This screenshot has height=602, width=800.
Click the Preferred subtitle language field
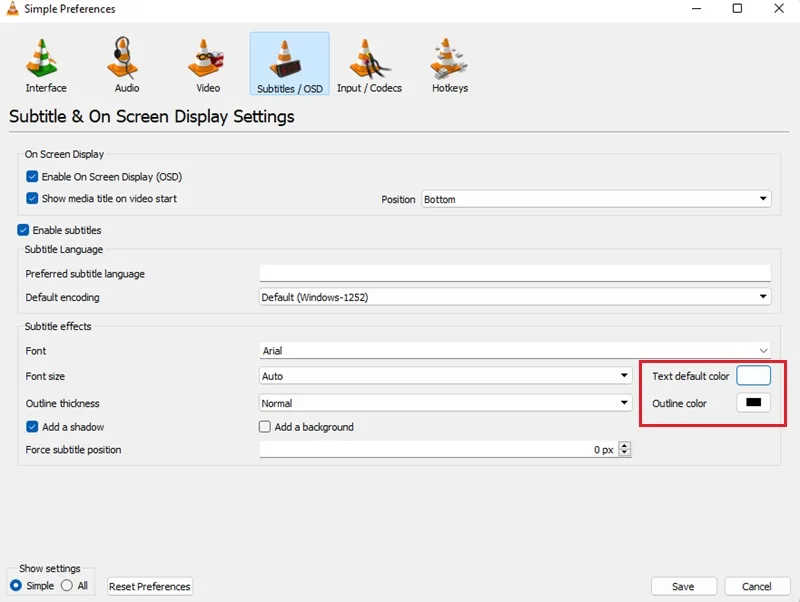(515, 273)
